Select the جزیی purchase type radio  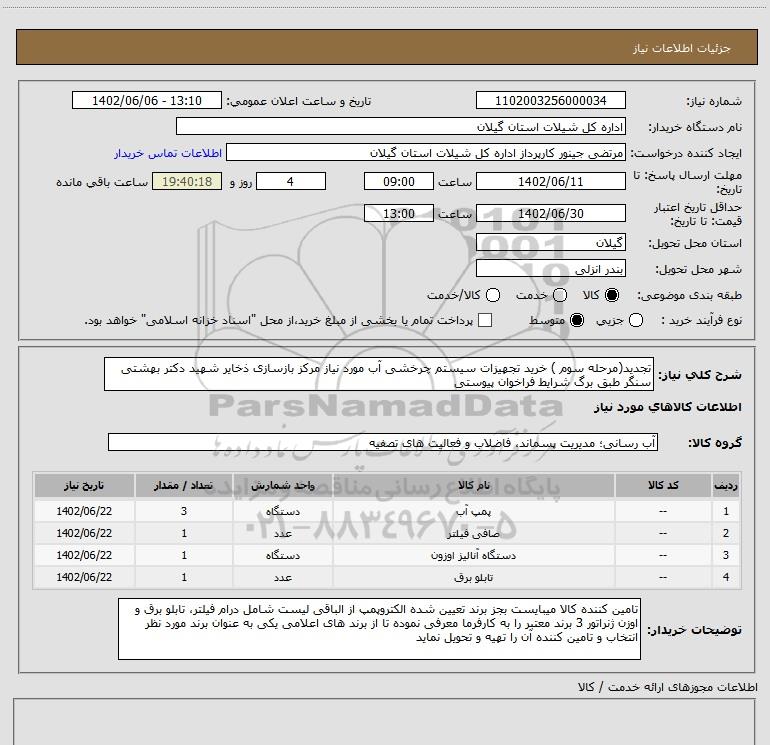tap(636, 321)
